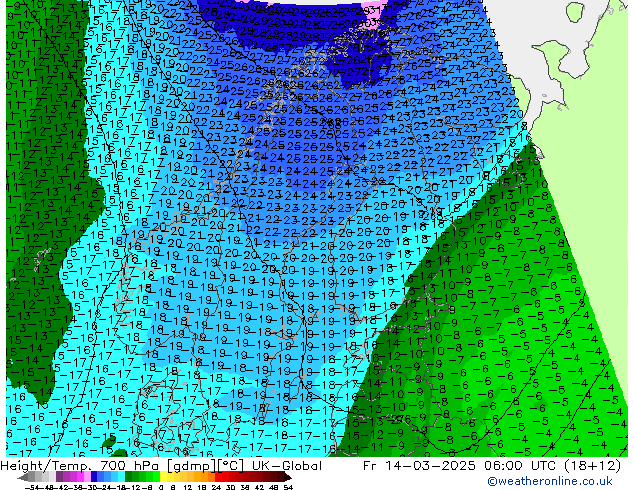Click the yellow swatch in the temperature legend
634x490 pixels.
(x=163, y=477)
